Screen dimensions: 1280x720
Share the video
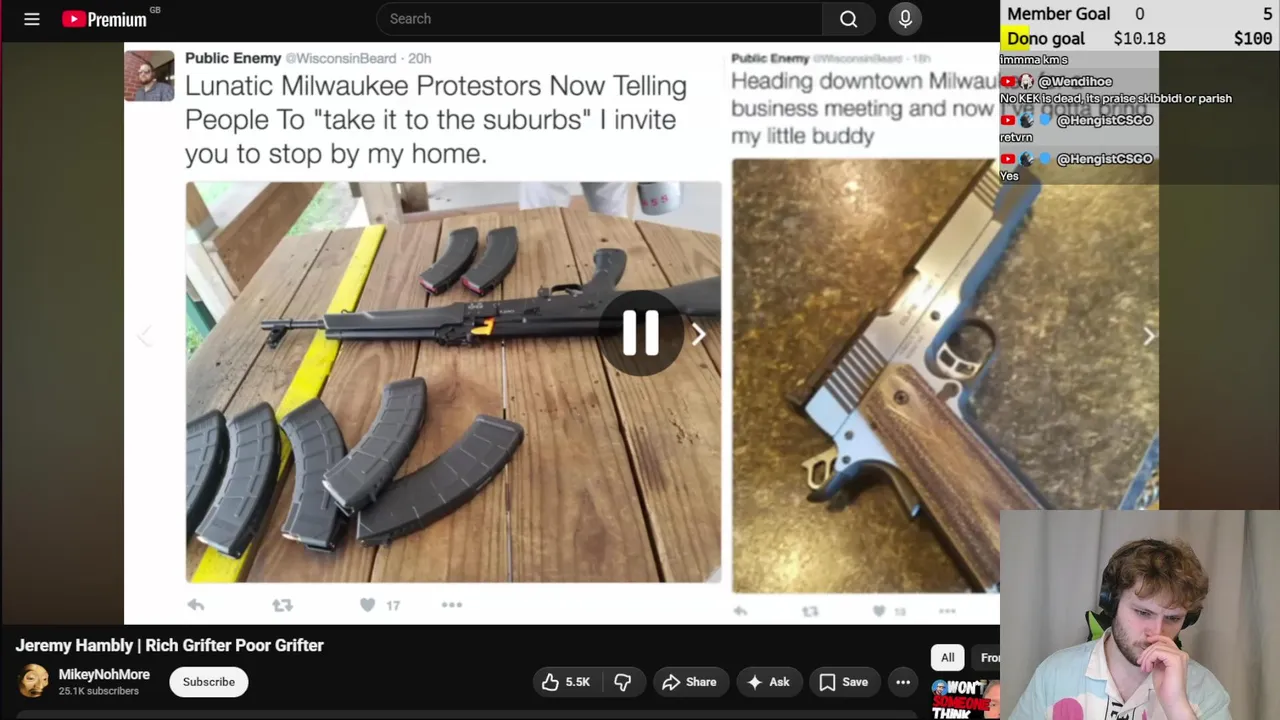tap(689, 682)
